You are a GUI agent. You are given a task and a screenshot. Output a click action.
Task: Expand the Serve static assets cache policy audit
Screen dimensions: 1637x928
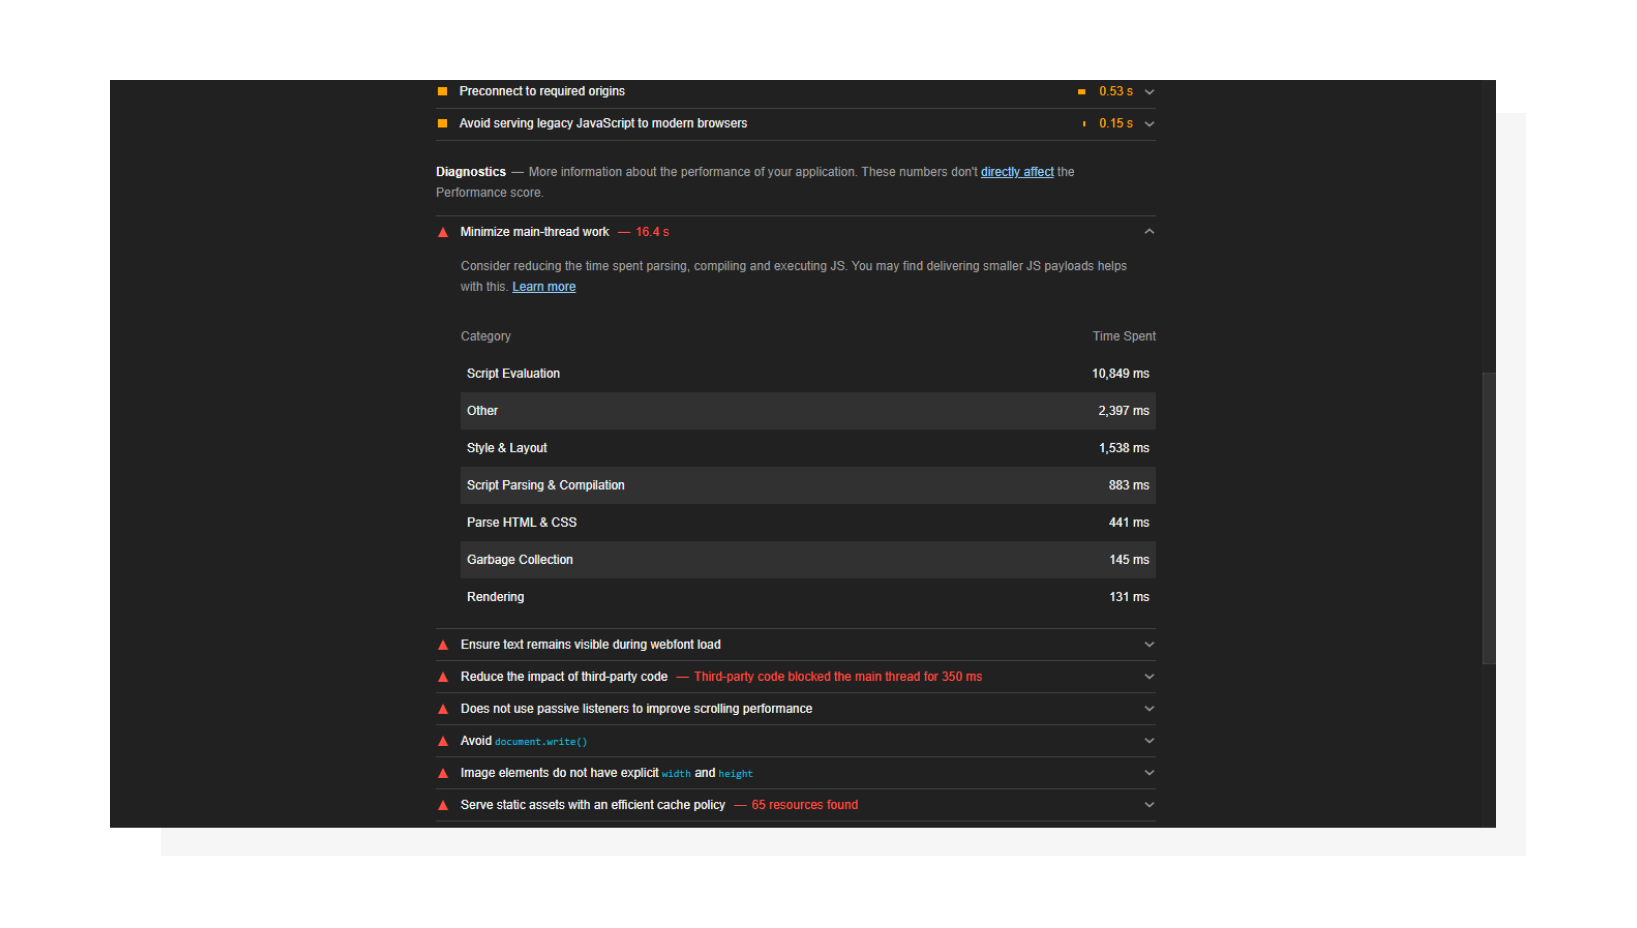pyautogui.click(x=1148, y=805)
